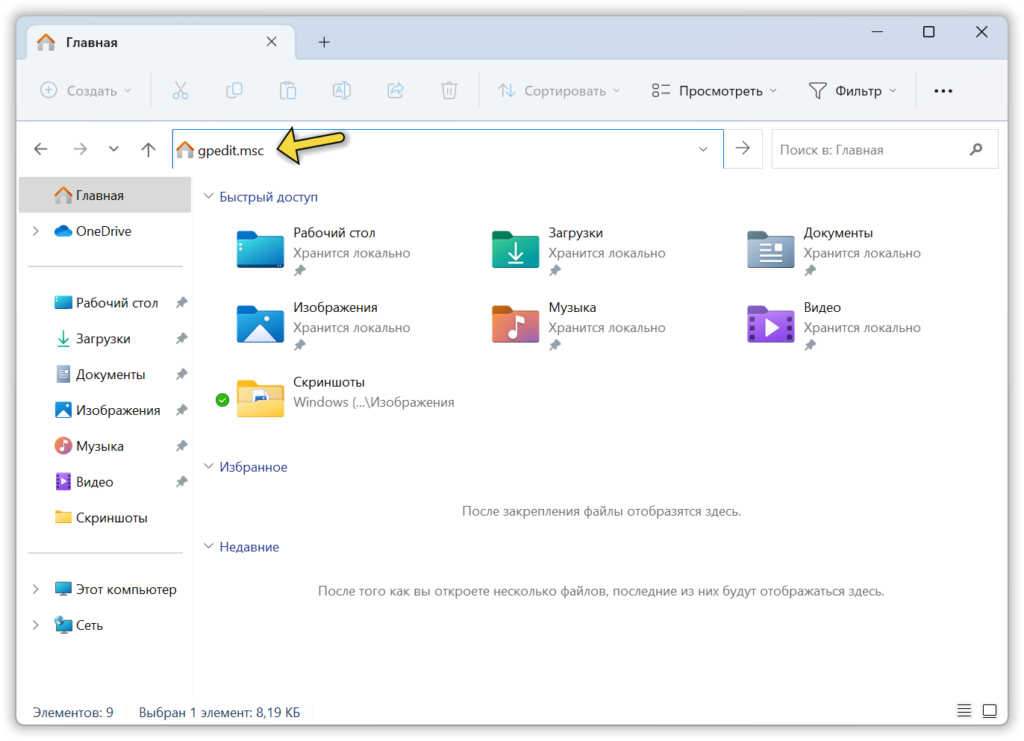
Task: Switch to large thumbnails view in status bar
Action: (989, 711)
